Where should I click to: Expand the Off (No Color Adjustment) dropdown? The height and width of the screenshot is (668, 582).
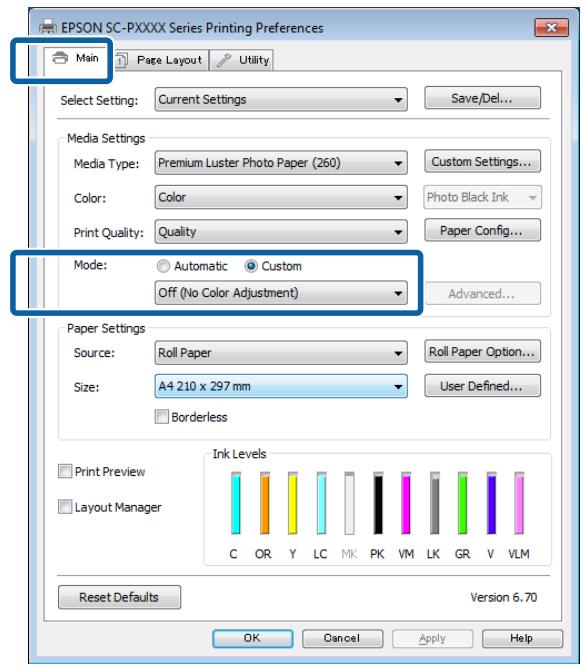click(x=281, y=293)
